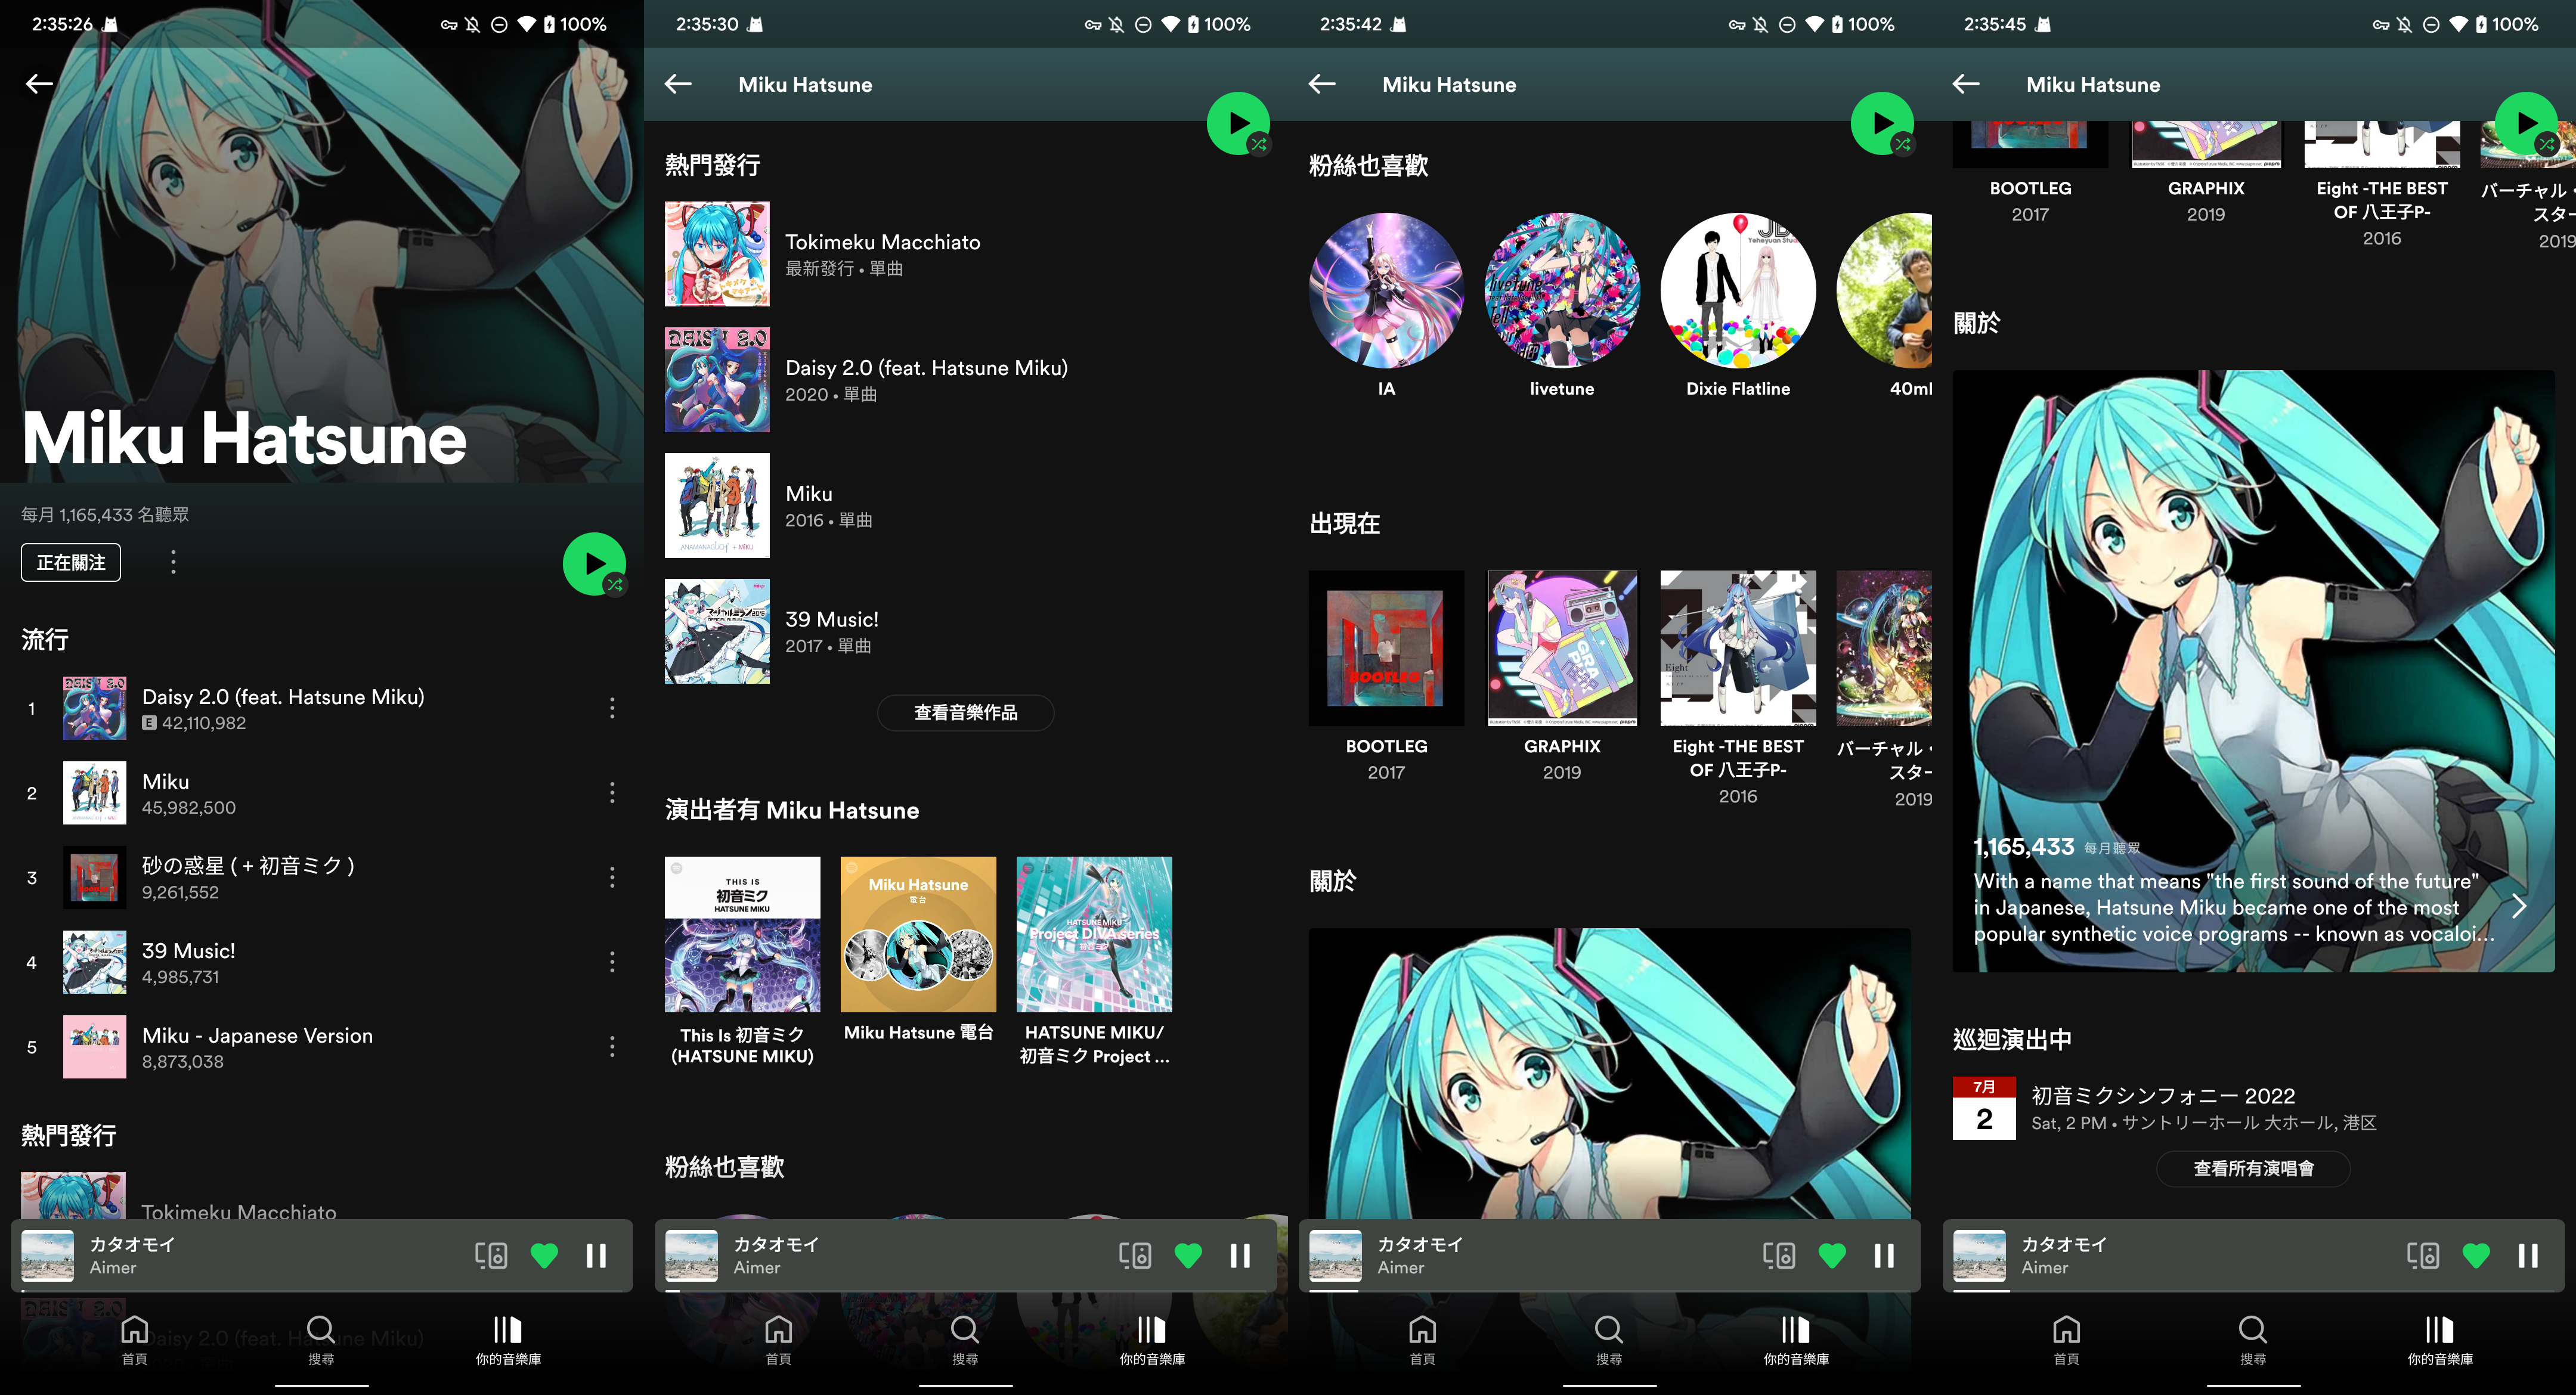Seek カタオモイ progress line on 2:35:45 screen
The width and height of the screenshot is (2576, 1395).
pos(2253,1291)
